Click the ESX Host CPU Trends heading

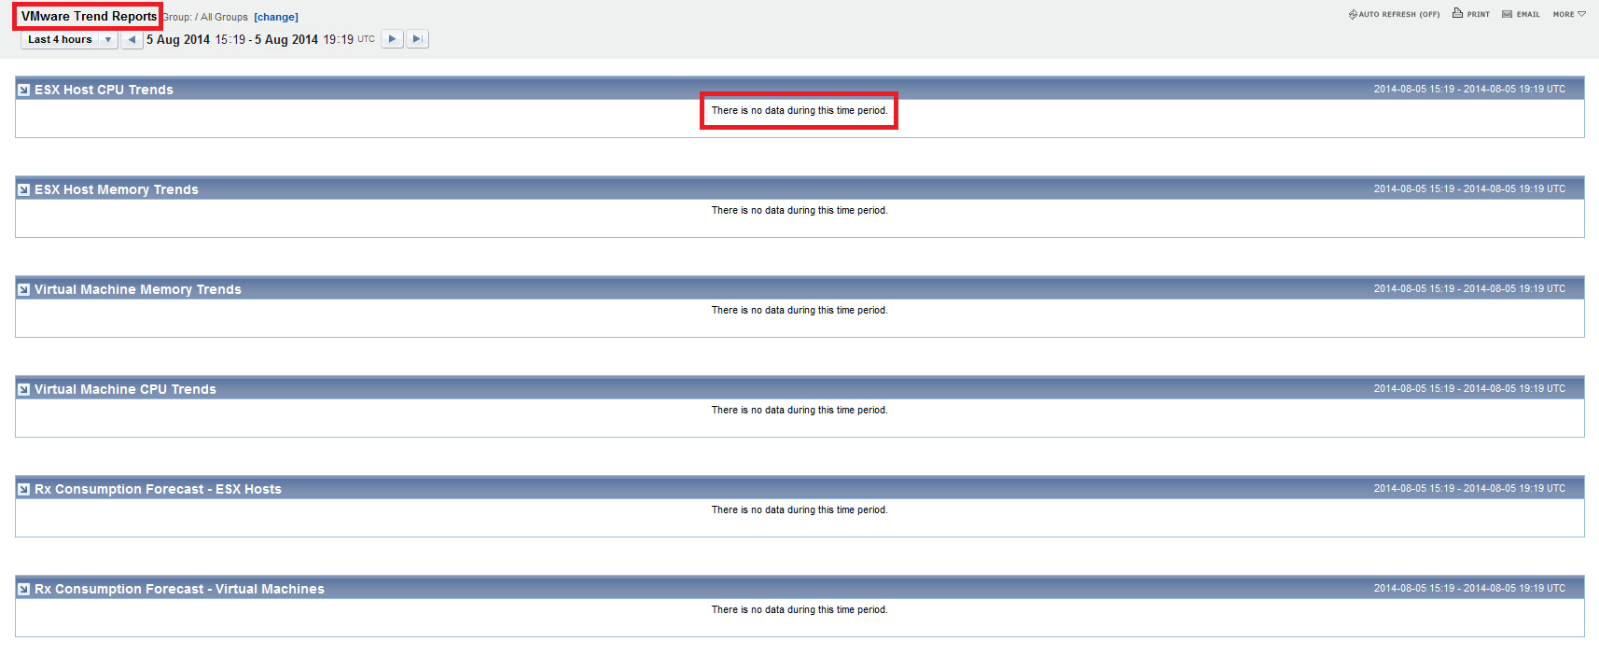tap(104, 90)
